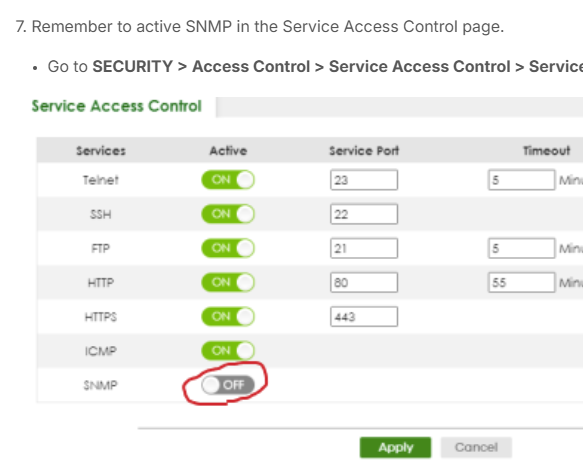Screen dimensions: 583x474
Task: Disable the SSH service toggle
Action: pyautogui.click(x=228, y=214)
